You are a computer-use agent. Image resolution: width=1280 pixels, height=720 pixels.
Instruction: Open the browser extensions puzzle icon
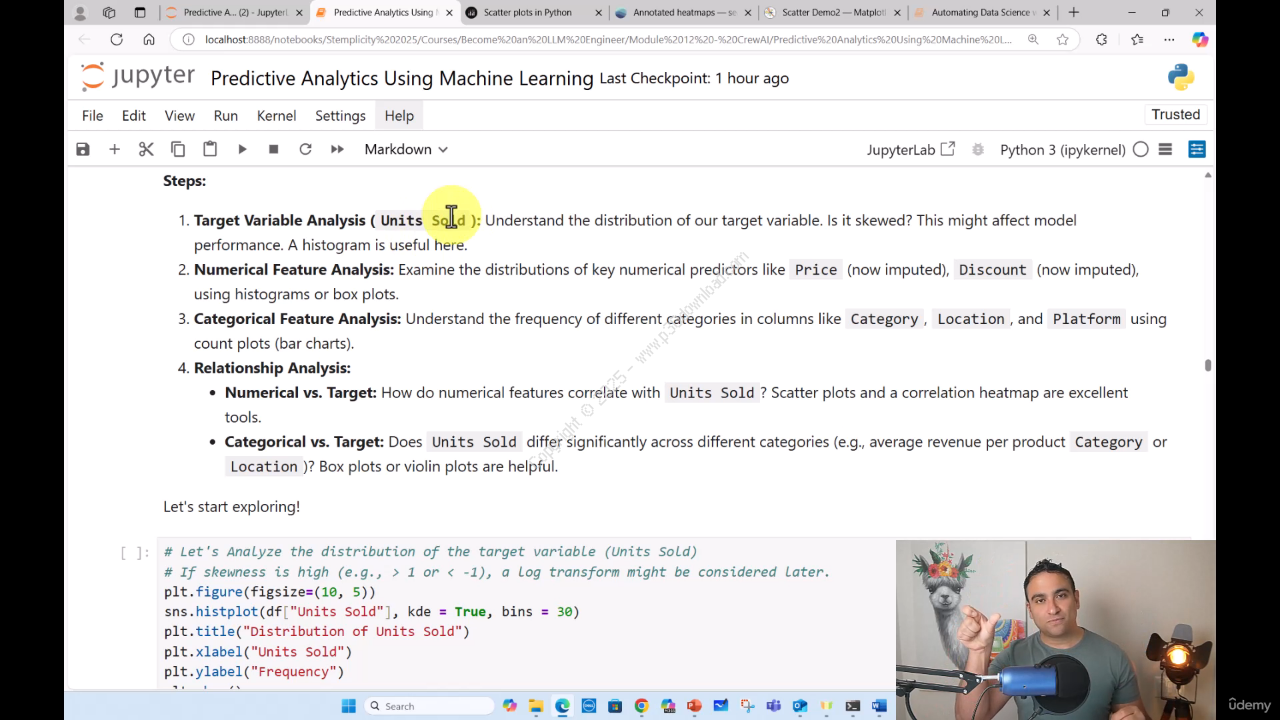click(1102, 39)
